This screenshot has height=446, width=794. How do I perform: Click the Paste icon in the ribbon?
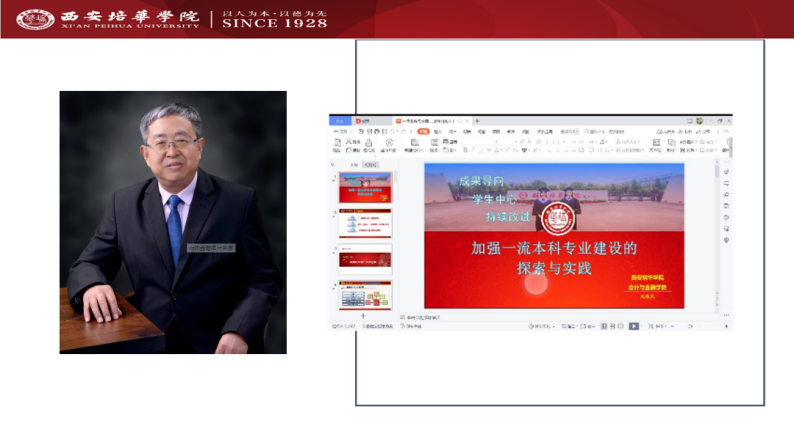[x=339, y=144]
